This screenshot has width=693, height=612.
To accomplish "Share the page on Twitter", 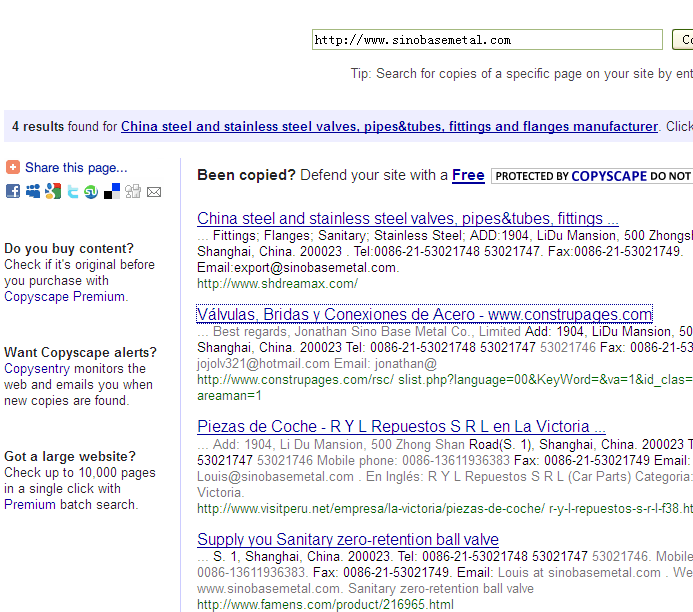I will coord(72,191).
